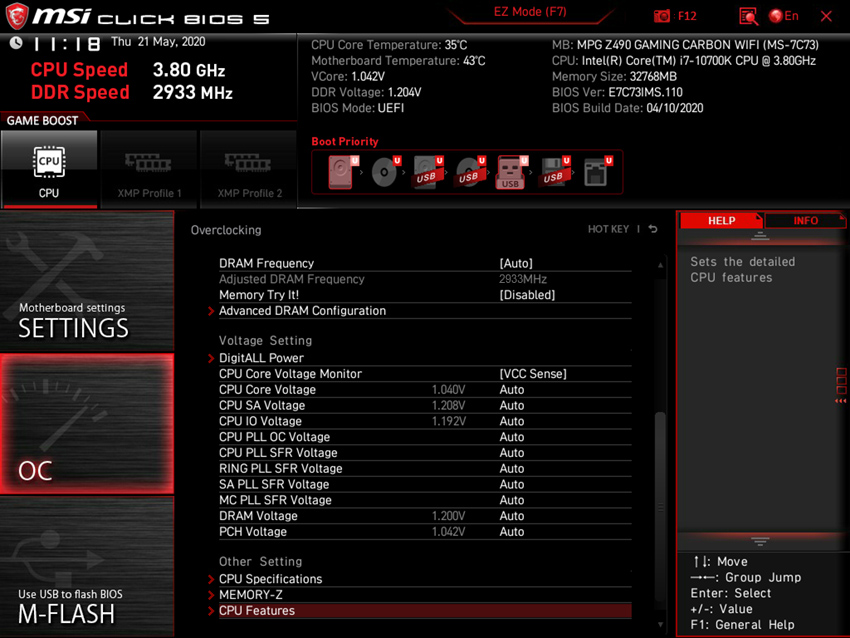The width and height of the screenshot is (850, 638).
Task: Select MC PLL SFR Voltage row
Action: click(425, 500)
